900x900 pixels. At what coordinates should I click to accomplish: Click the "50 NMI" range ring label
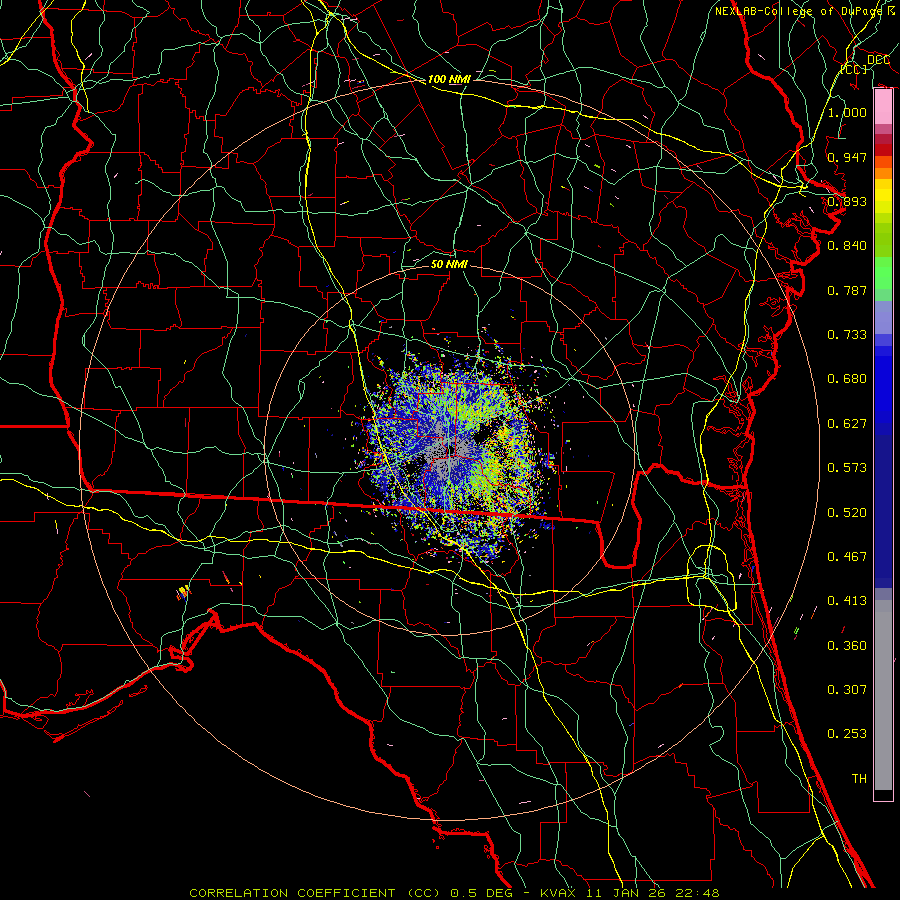pos(449,264)
